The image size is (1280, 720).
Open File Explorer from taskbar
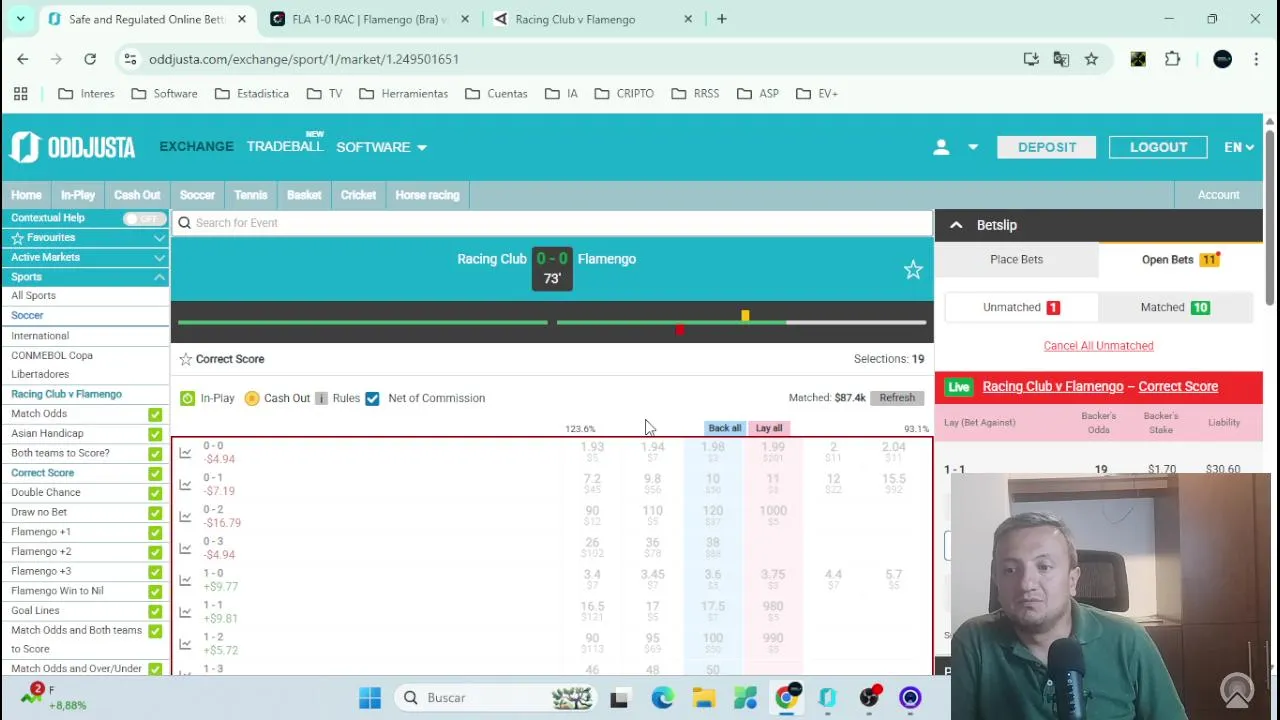tap(704, 698)
